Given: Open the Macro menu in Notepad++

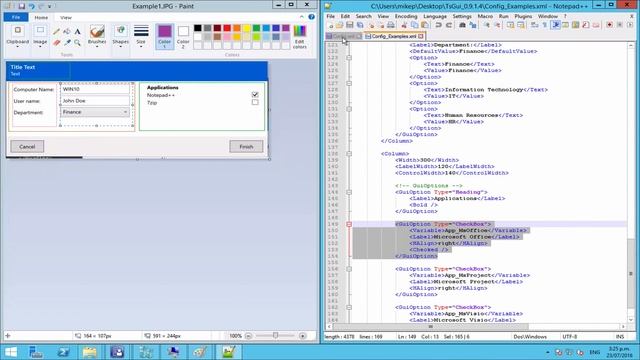Looking at the screenshot, I should [485, 16].
